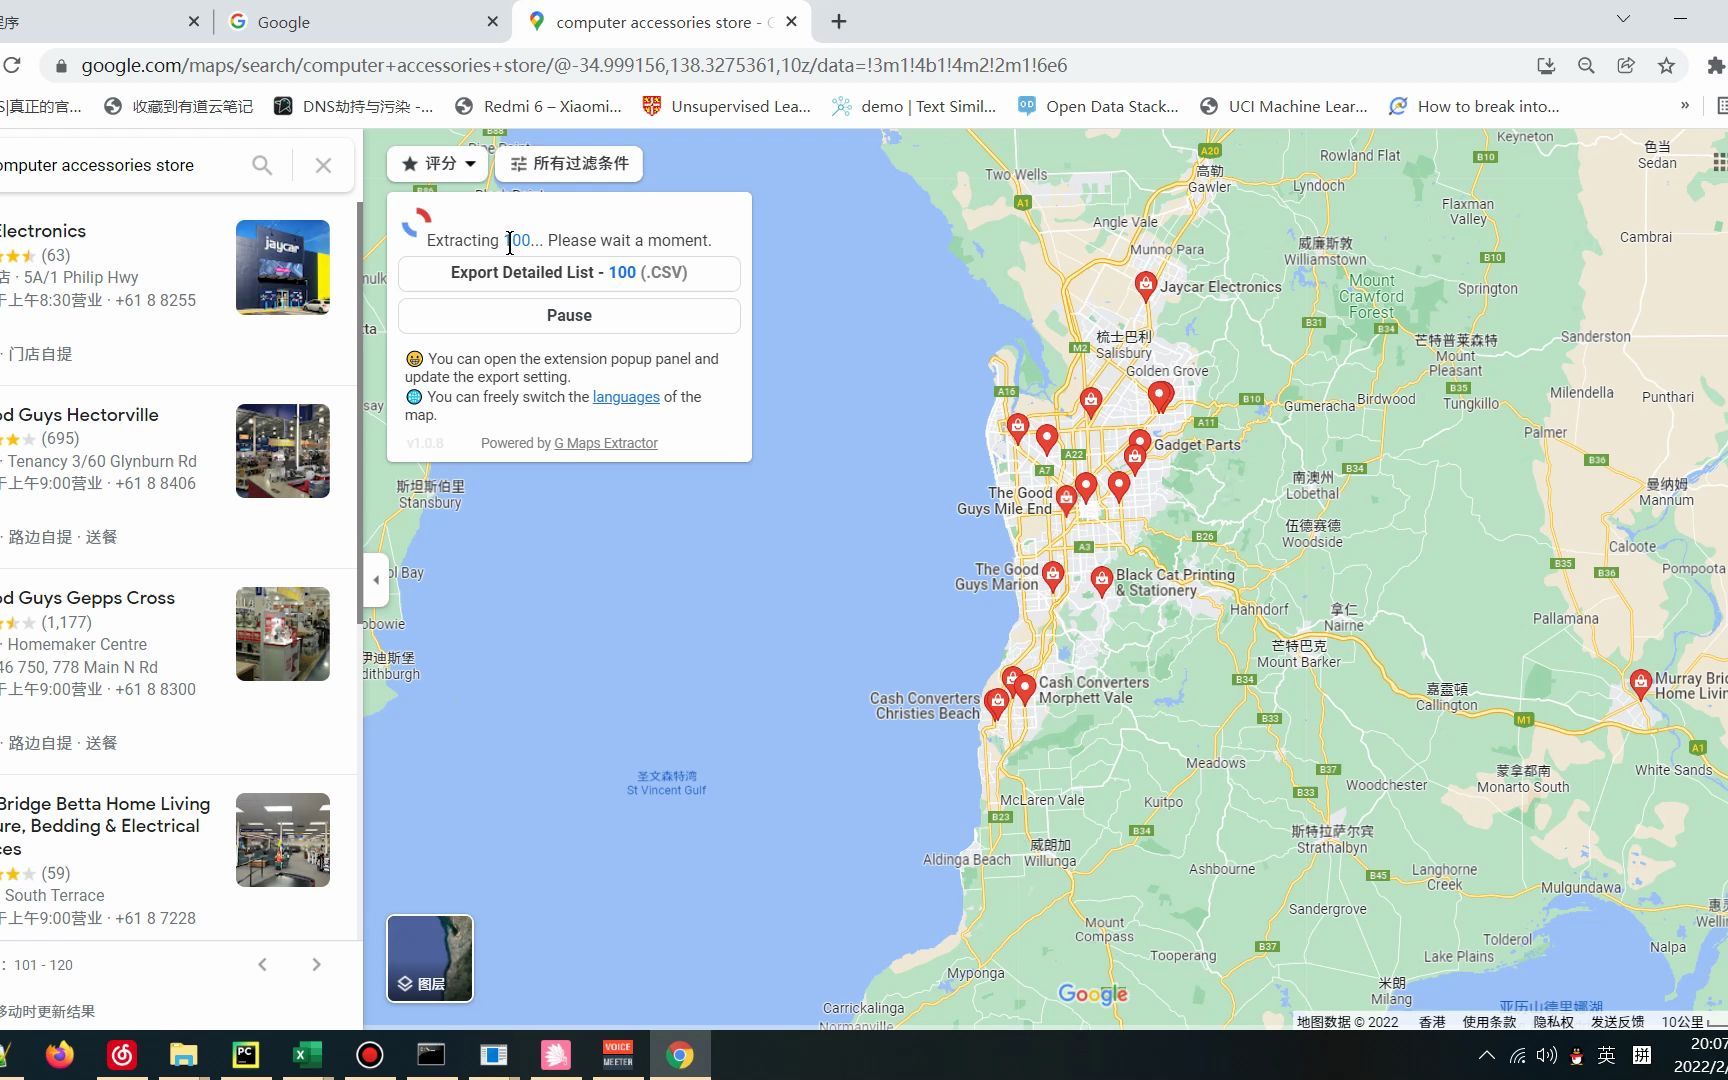The height and width of the screenshot is (1080, 1728).
Task: Open Good Guys Hectorville photo
Action: pos(283,451)
